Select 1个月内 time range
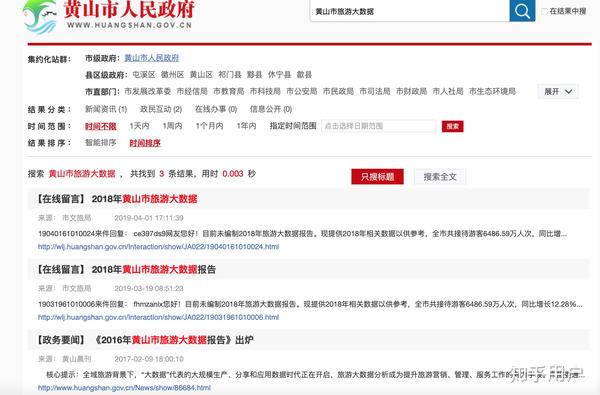This screenshot has height=395, width=600. pyautogui.click(x=209, y=126)
